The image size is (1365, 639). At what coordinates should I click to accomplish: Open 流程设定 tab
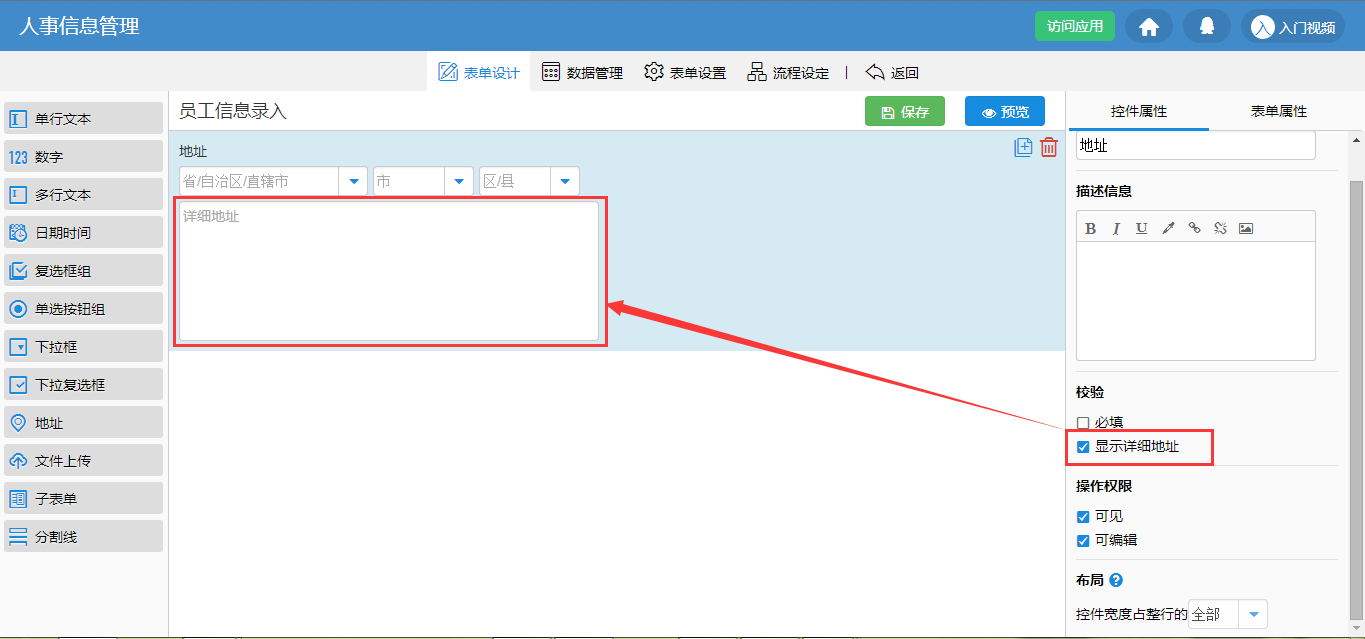788,72
